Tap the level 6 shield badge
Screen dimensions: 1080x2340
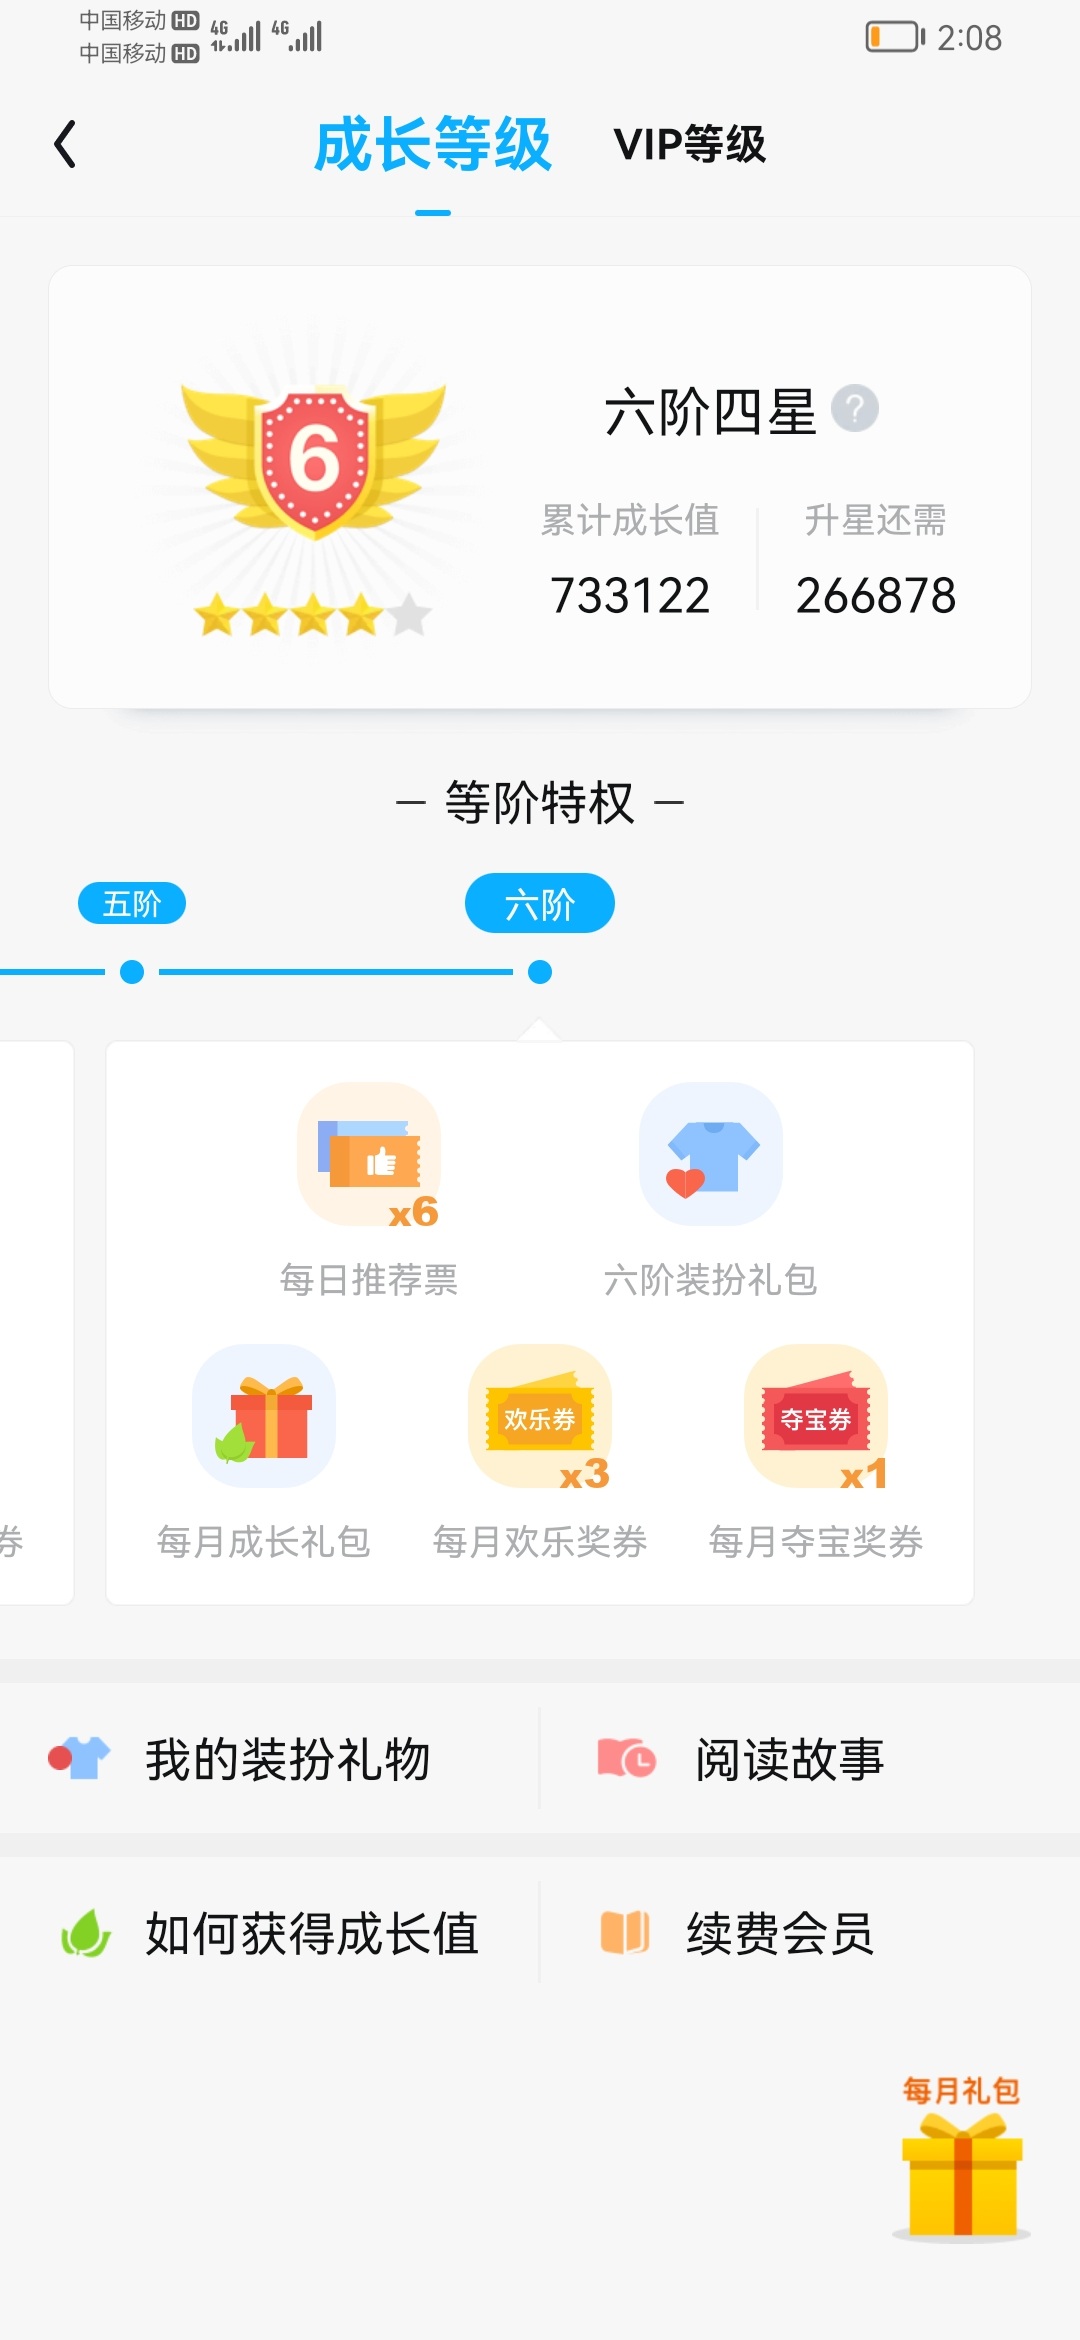click(314, 459)
